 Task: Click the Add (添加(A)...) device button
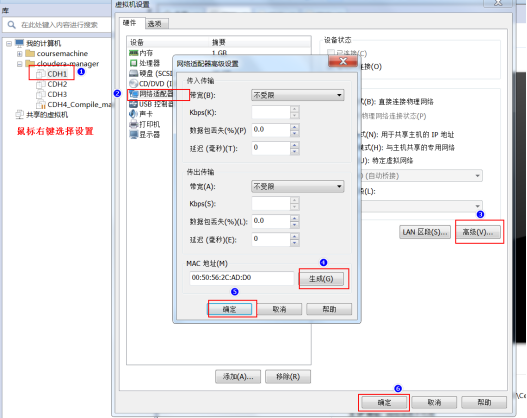coord(238,377)
